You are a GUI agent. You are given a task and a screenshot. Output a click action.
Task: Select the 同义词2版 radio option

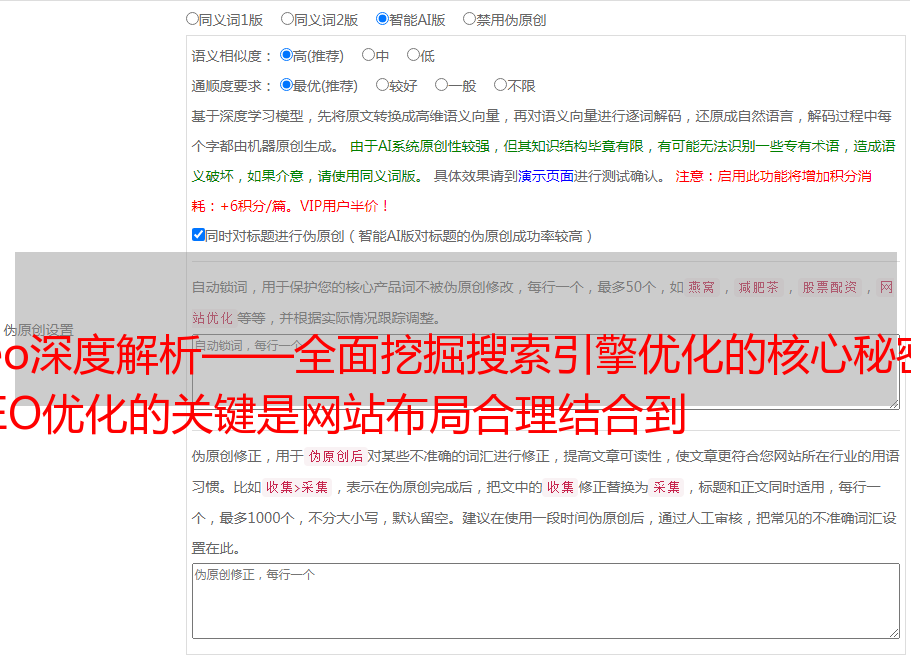[287, 19]
